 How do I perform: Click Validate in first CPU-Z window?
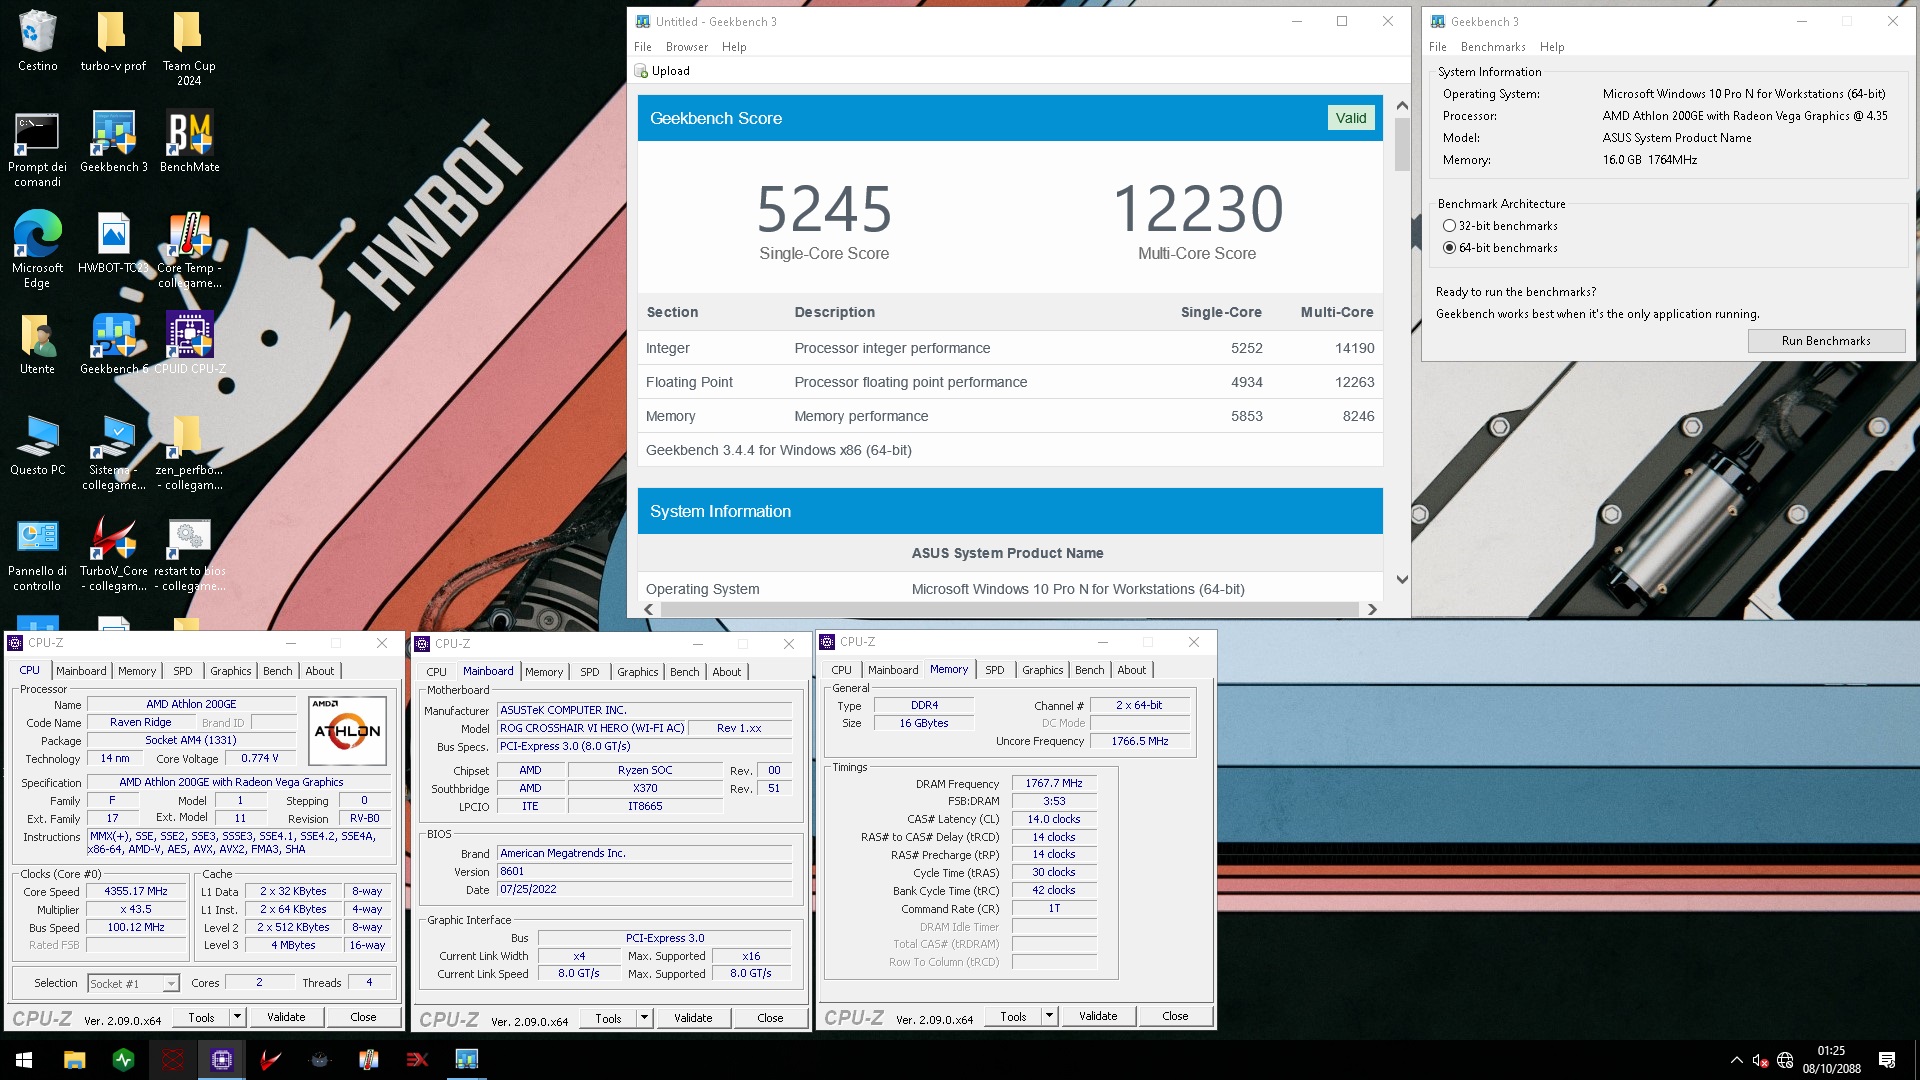[x=286, y=1017]
